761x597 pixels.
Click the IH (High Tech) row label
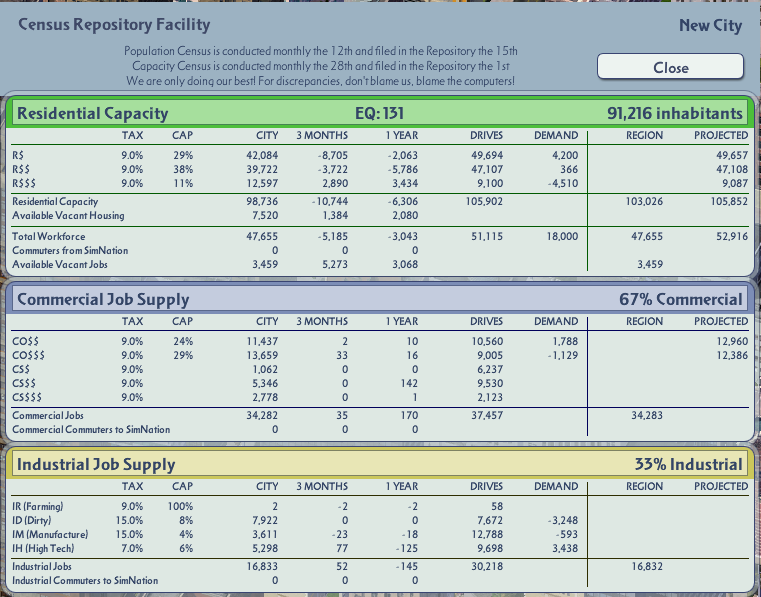point(43,548)
